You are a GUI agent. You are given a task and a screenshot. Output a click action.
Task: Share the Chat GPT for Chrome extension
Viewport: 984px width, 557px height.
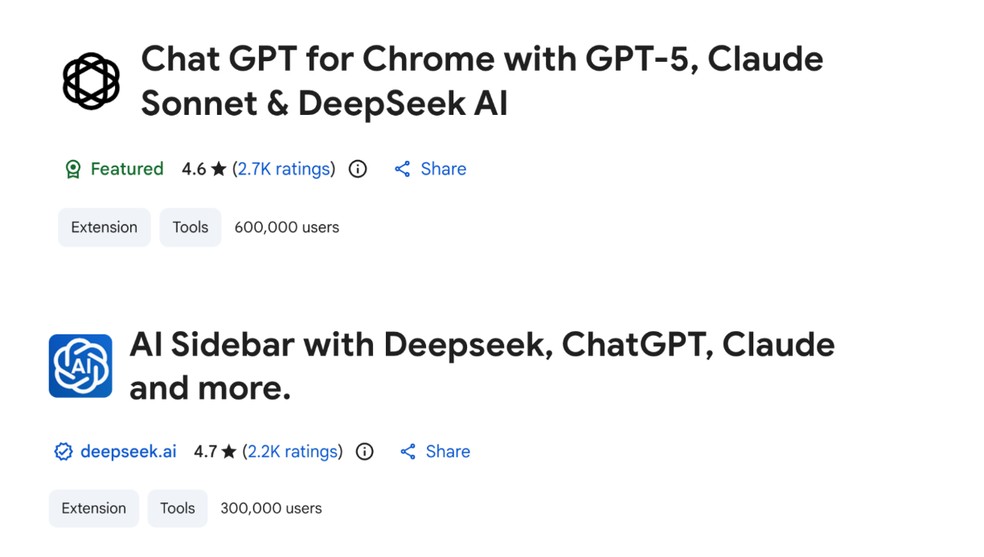[x=430, y=169]
